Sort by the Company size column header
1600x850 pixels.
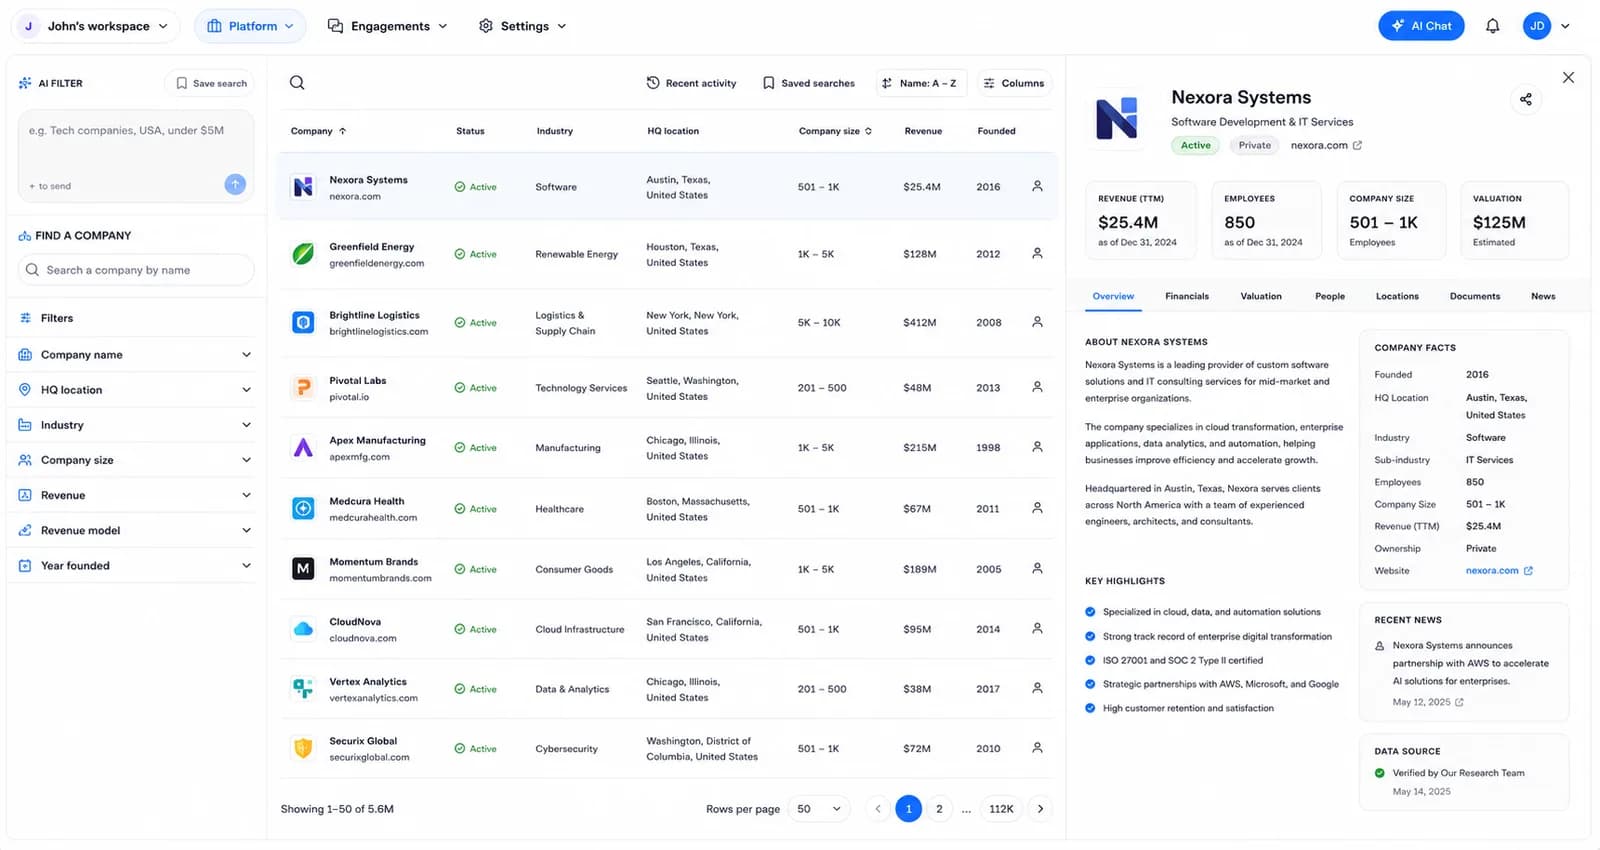(x=835, y=131)
